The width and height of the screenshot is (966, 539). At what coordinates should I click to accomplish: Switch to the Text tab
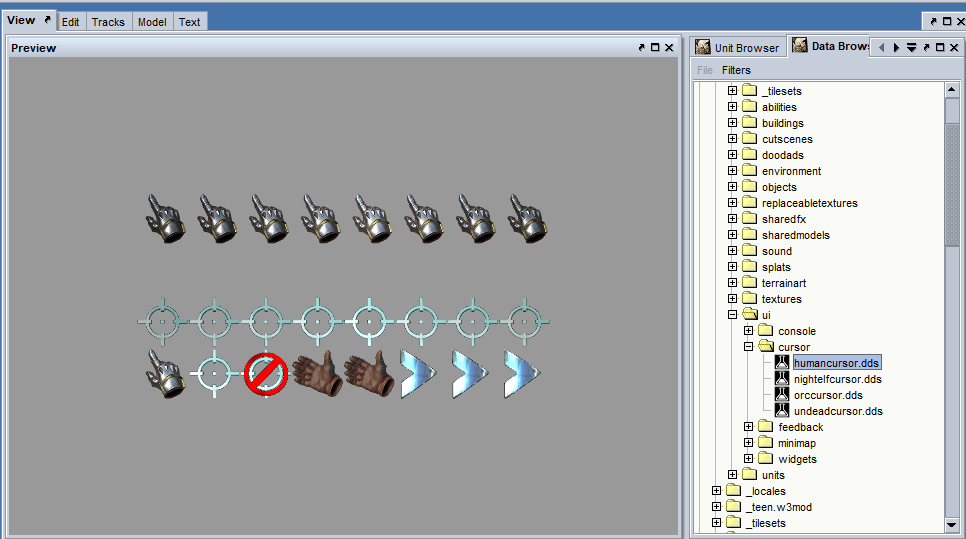190,22
